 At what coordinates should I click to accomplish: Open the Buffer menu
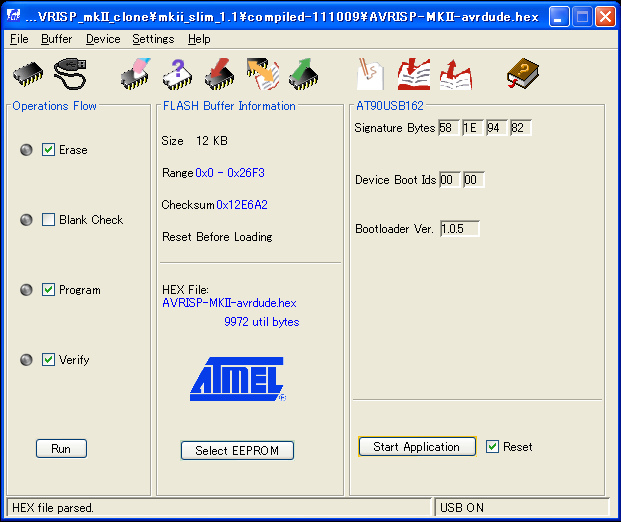[56, 39]
